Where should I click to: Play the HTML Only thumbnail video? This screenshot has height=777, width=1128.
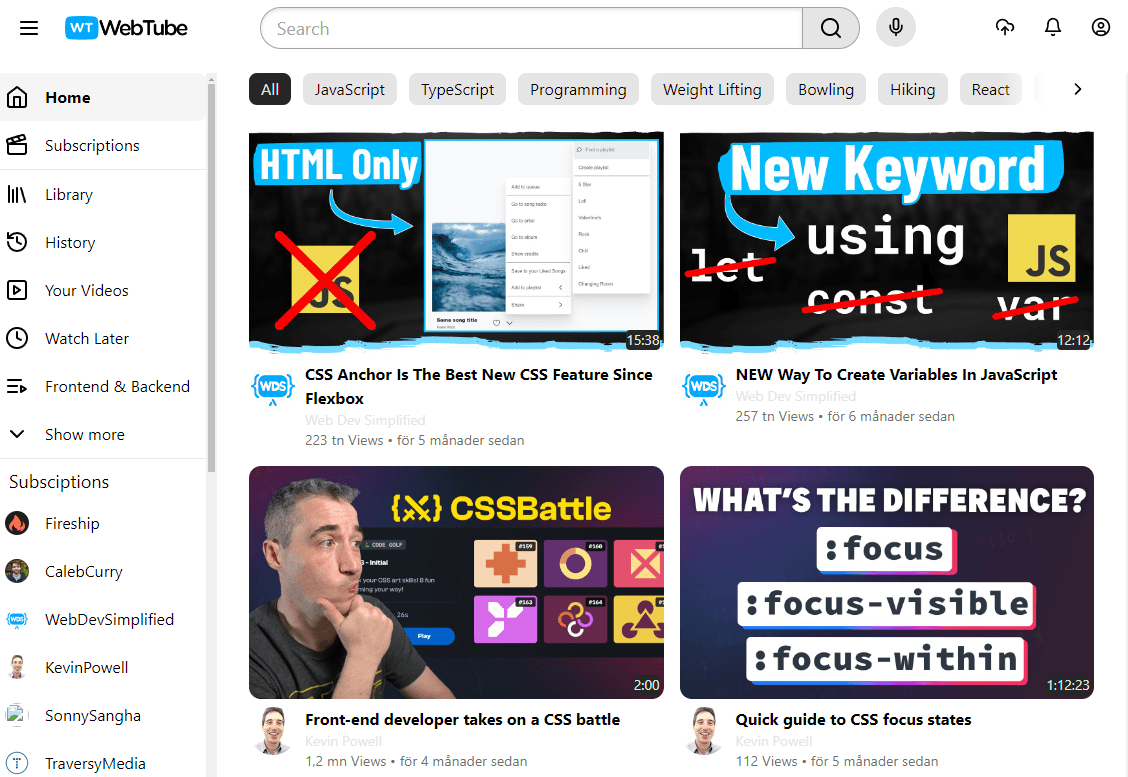pyautogui.click(x=456, y=242)
